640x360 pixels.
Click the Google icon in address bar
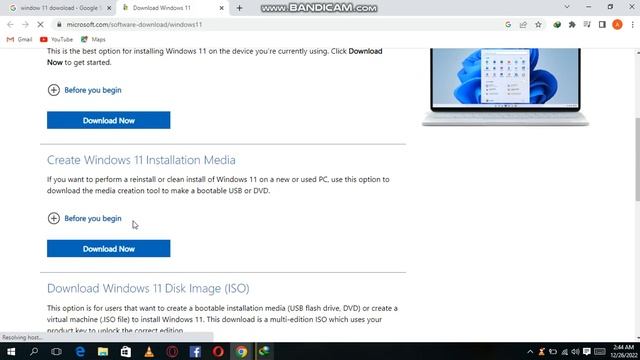pos(508,24)
